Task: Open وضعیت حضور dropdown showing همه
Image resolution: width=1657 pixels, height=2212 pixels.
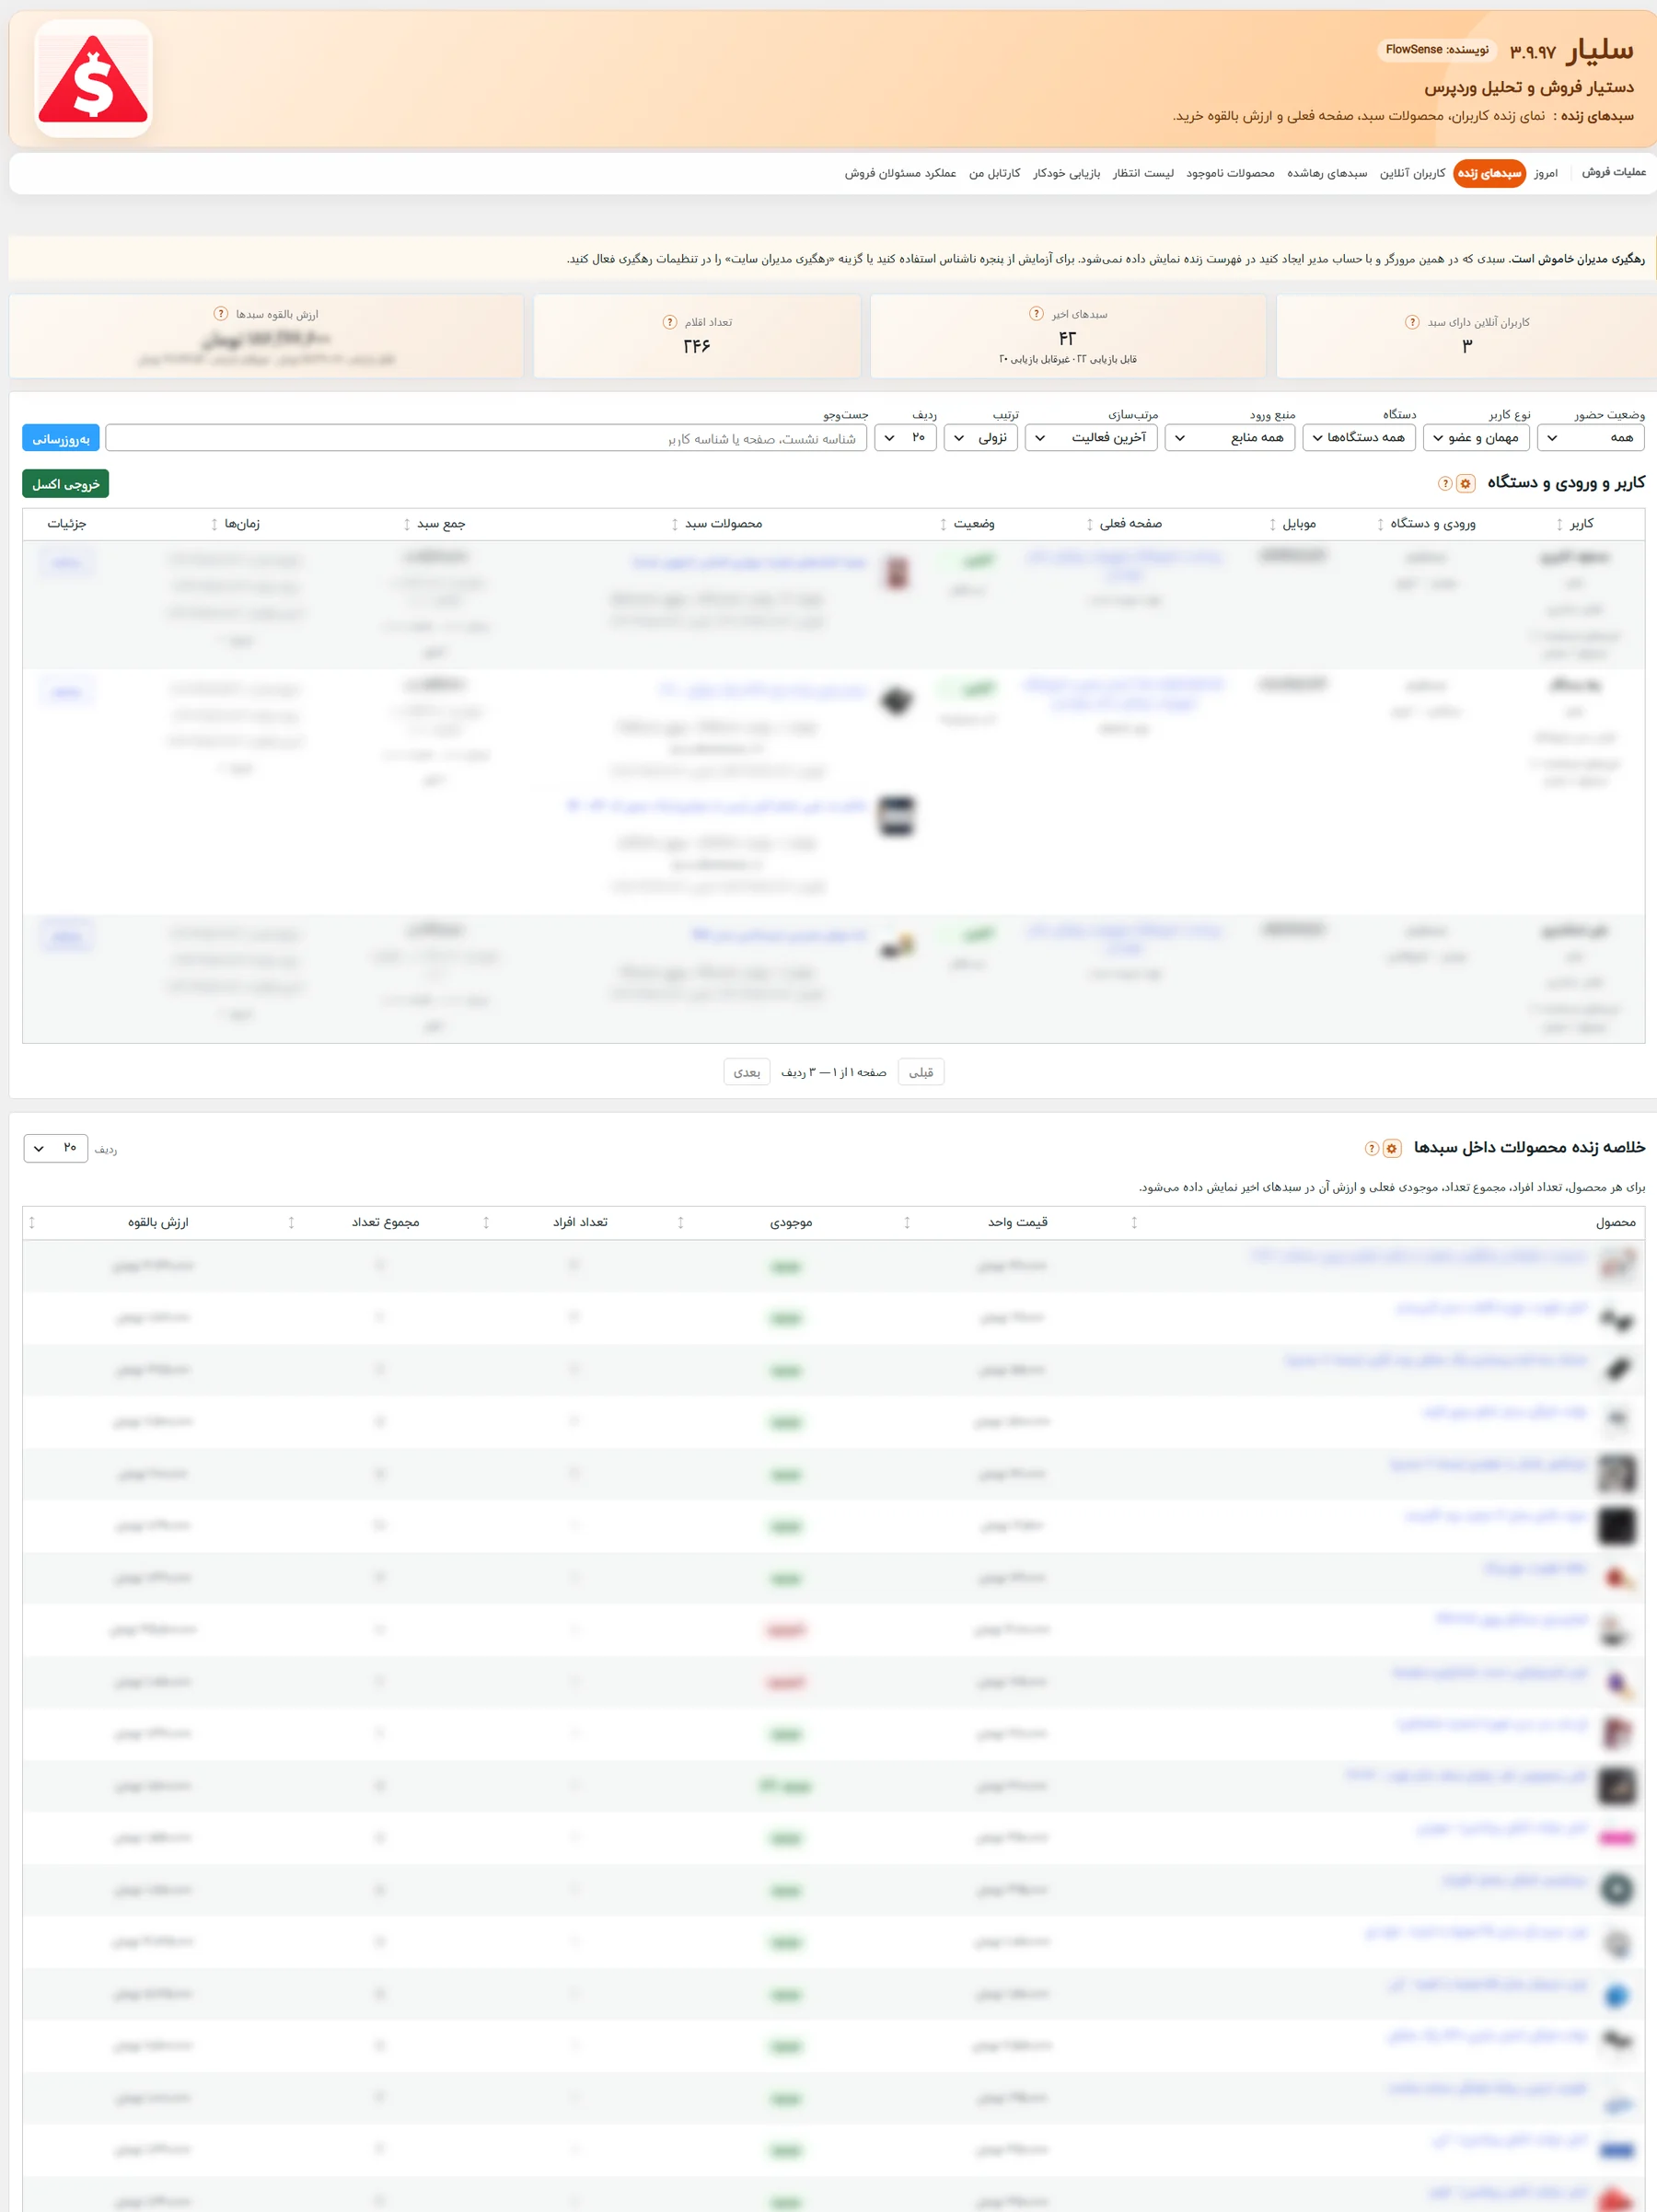Action: point(1590,437)
